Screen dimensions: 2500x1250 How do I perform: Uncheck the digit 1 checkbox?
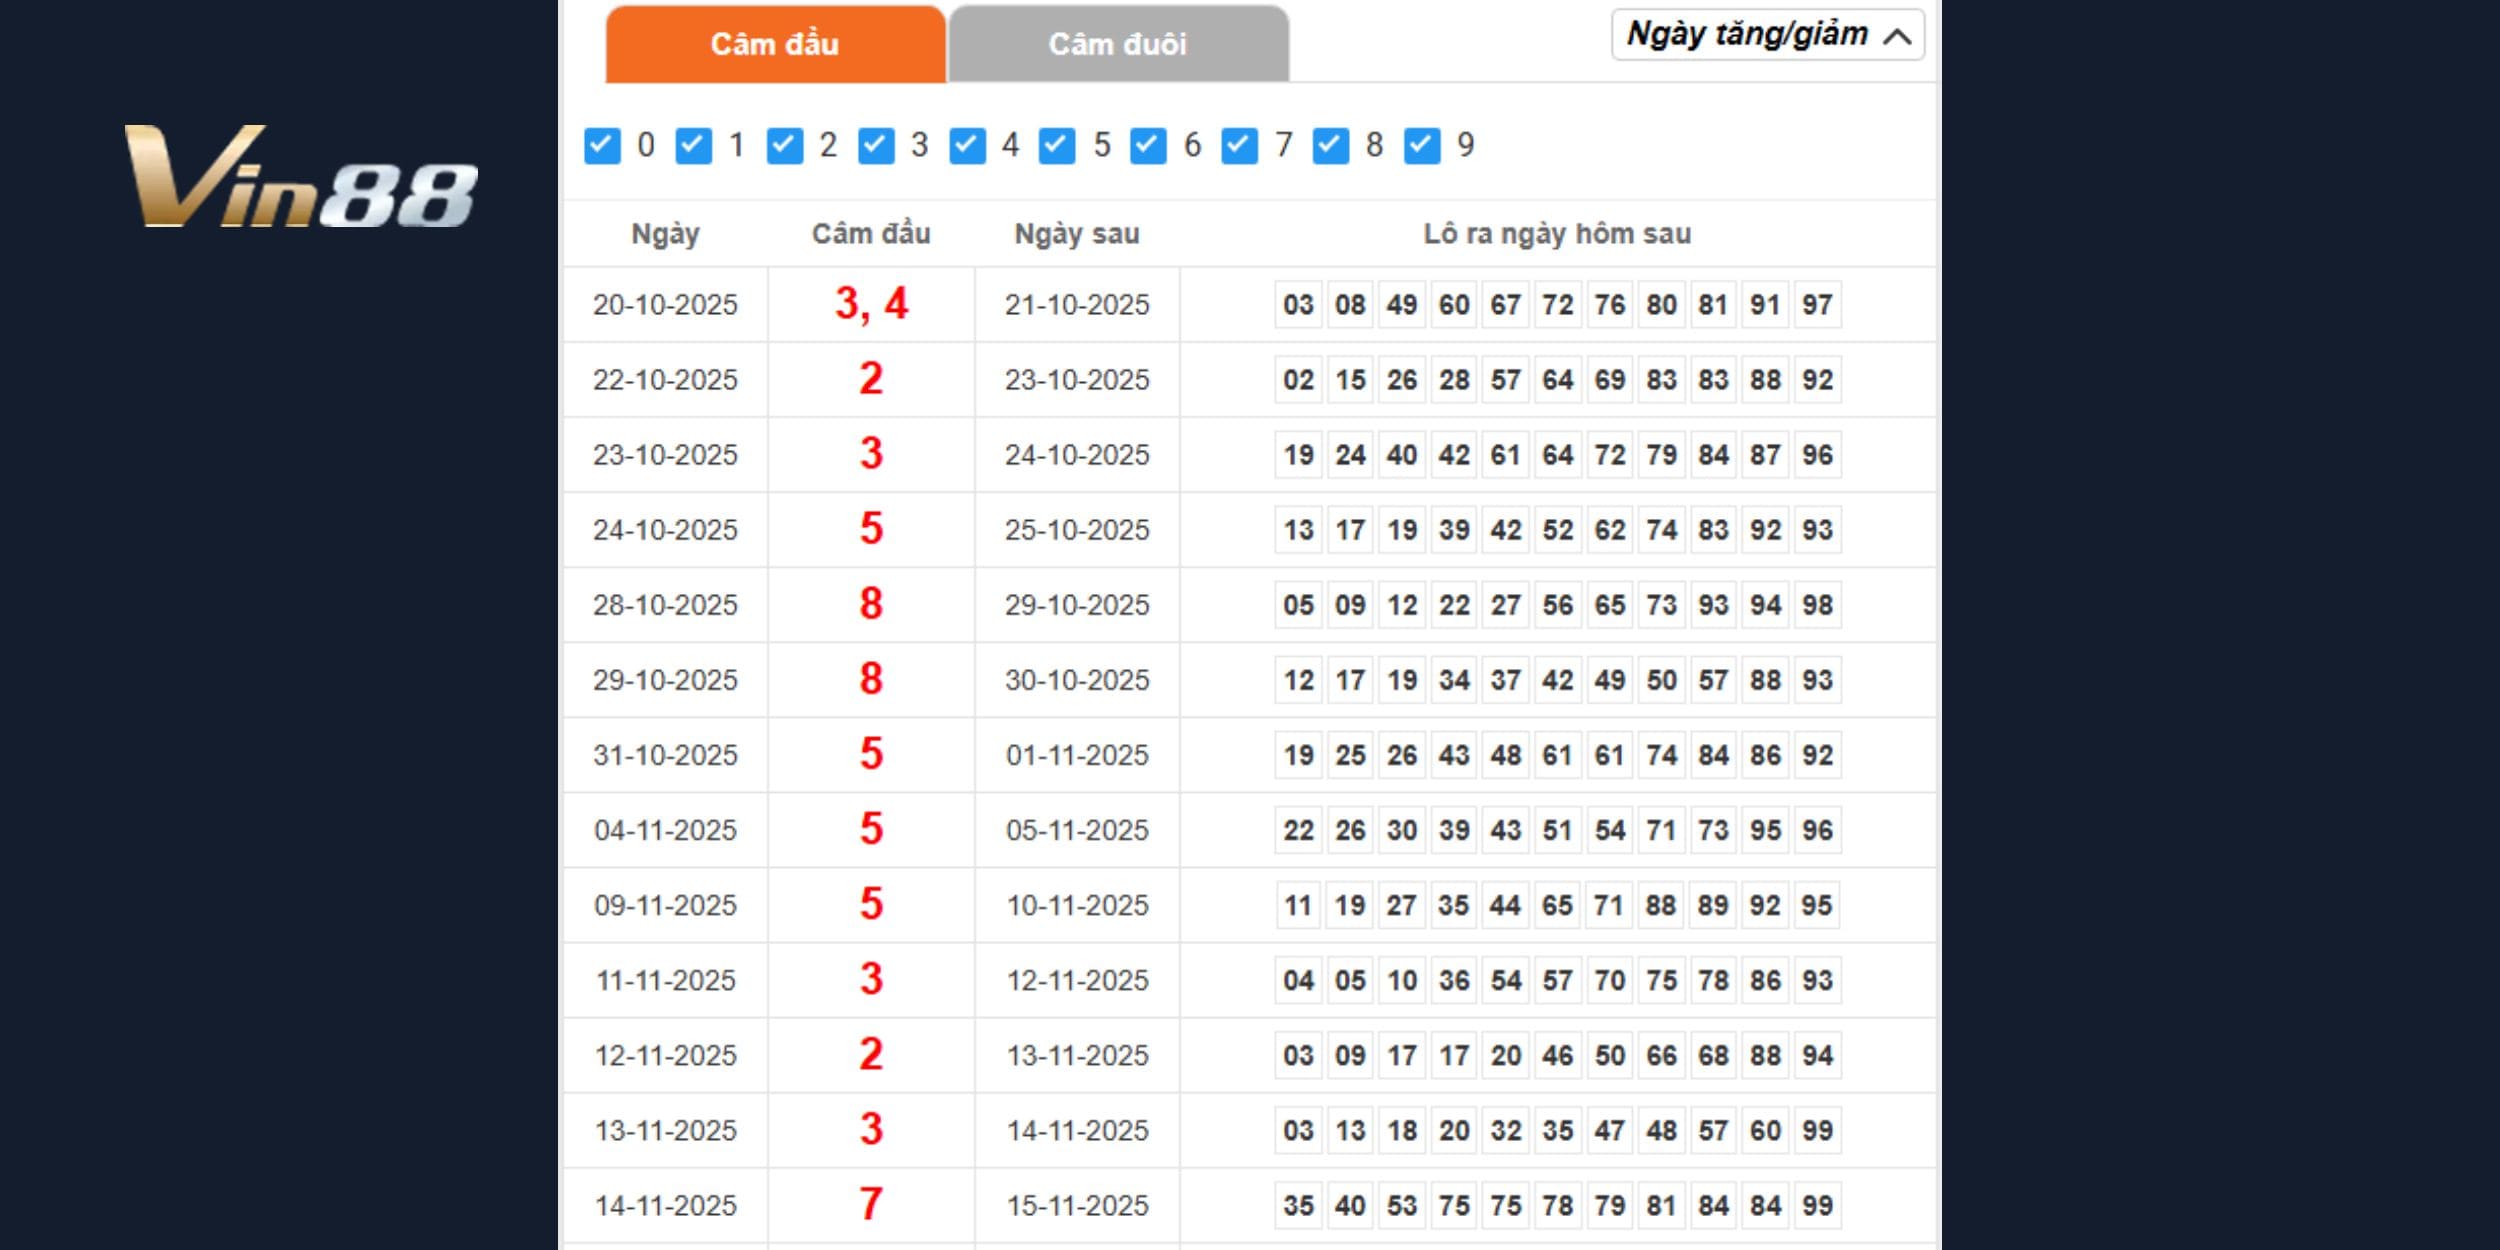coord(693,146)
